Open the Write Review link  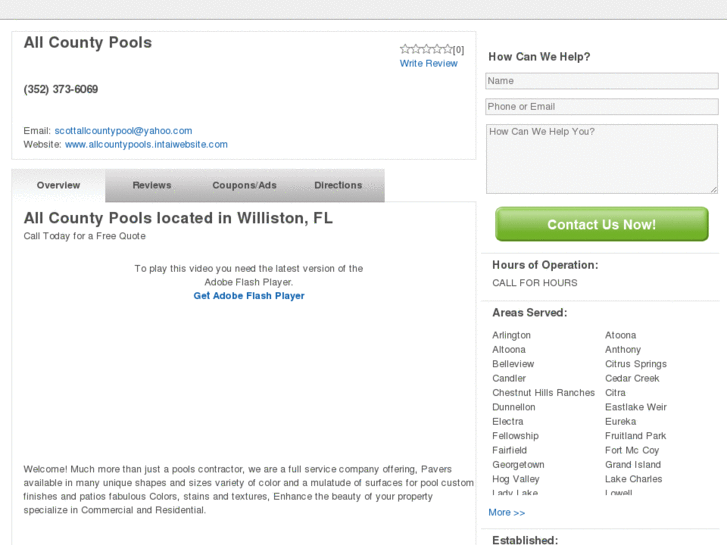pyautogui.click(x=428, y=64)
